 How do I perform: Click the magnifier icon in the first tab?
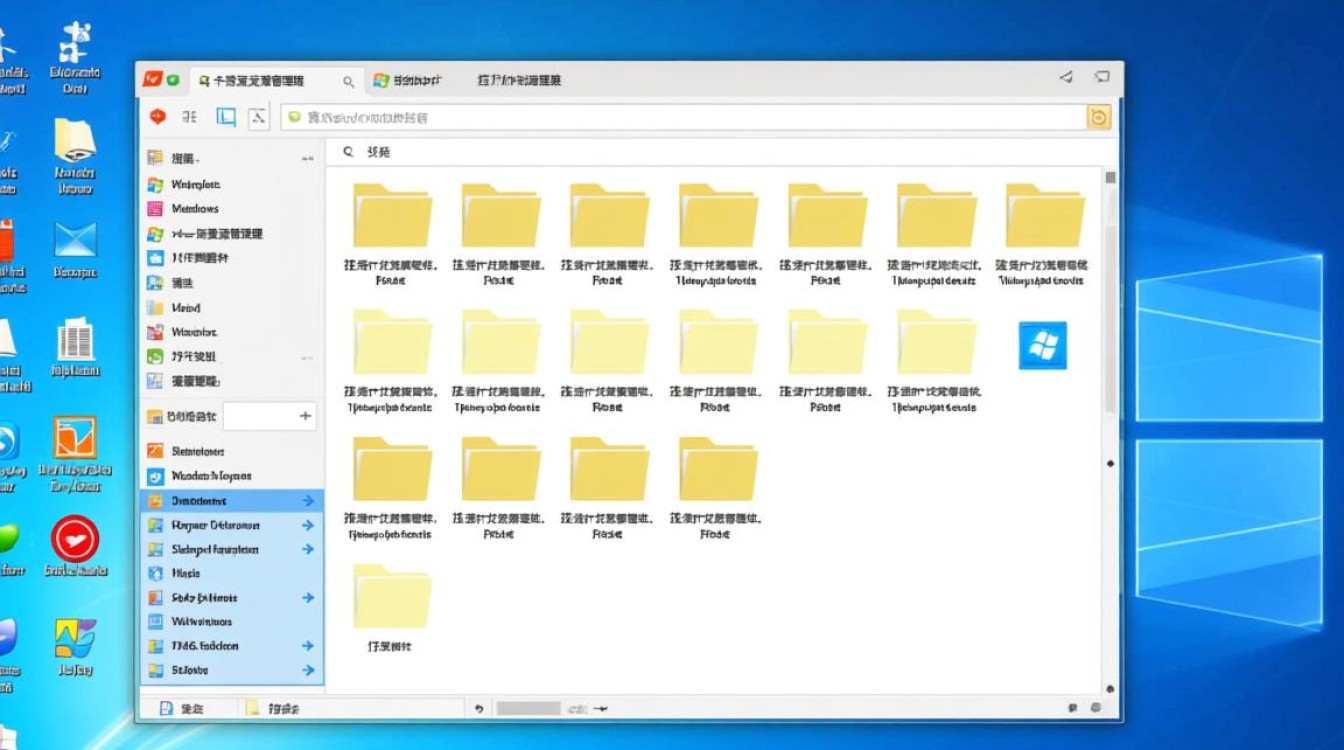[348, 81]
